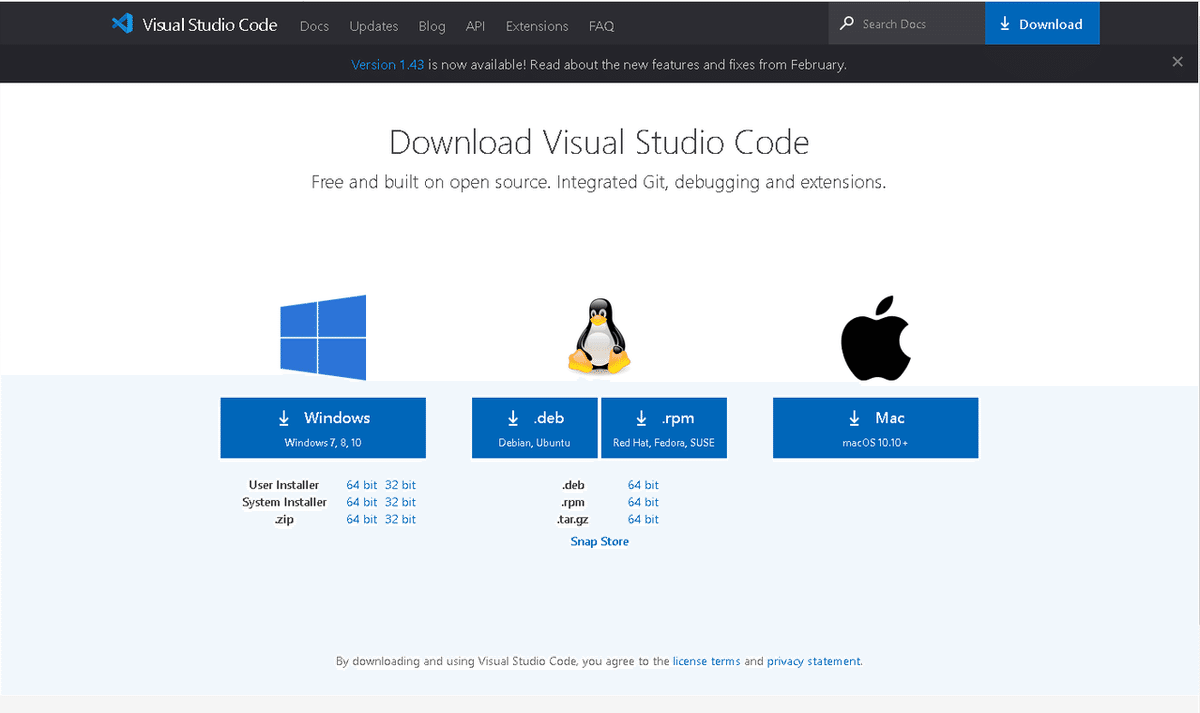1200x713 pixels.
Task: Go to the Blog page
Action: click(x=432, y=26)
